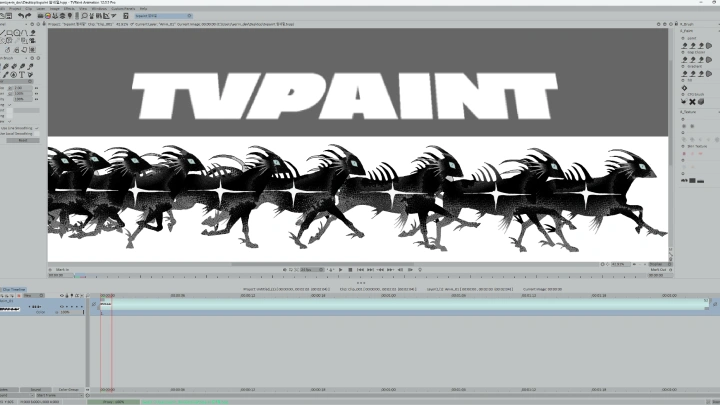Click the diamond icon under fill section
This screenshot has height=405, width=720.
[x=684, y=88]
